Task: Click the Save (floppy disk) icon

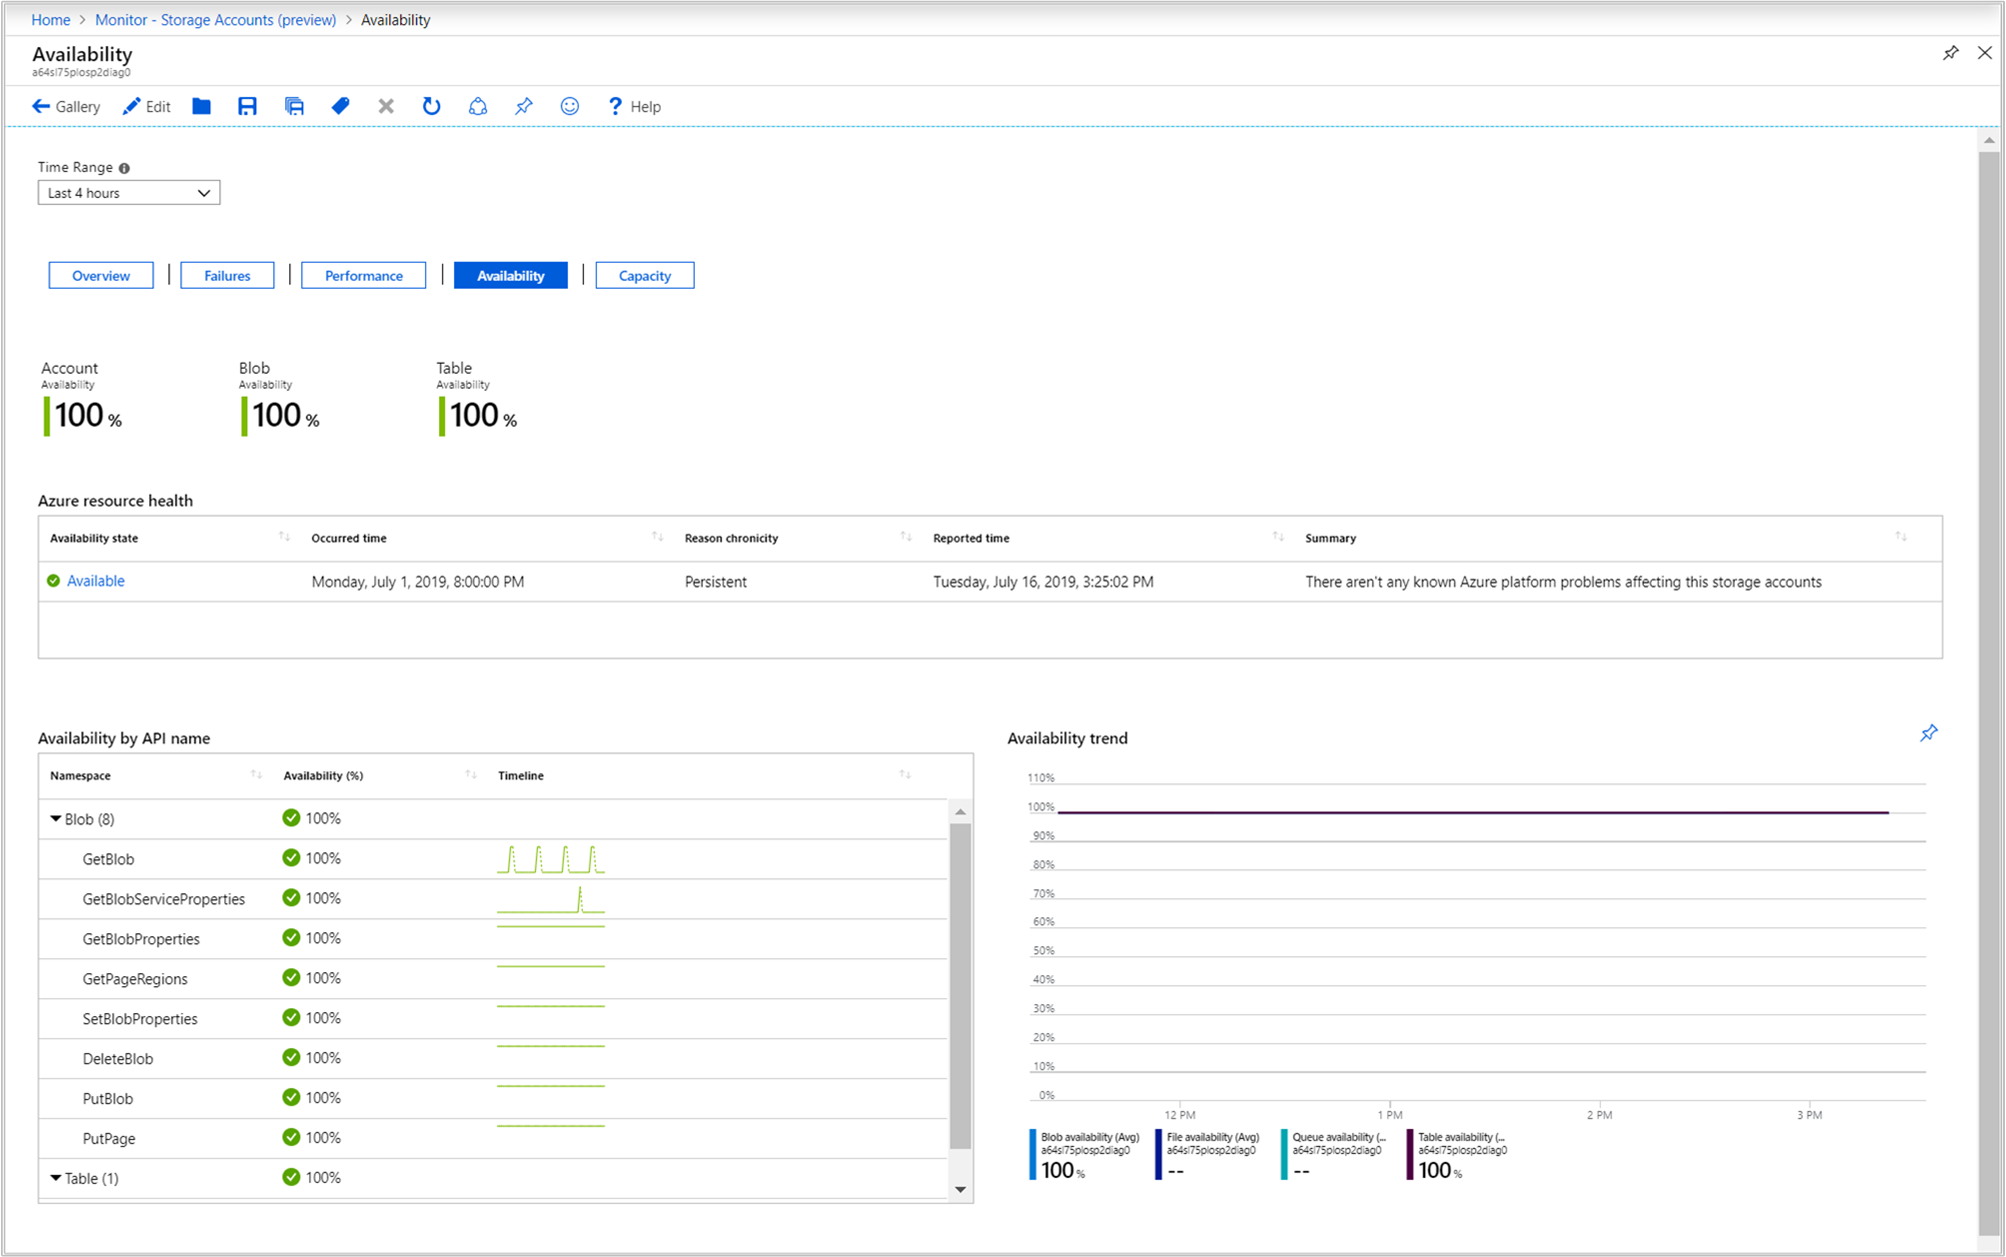Action: pos(249,106)
